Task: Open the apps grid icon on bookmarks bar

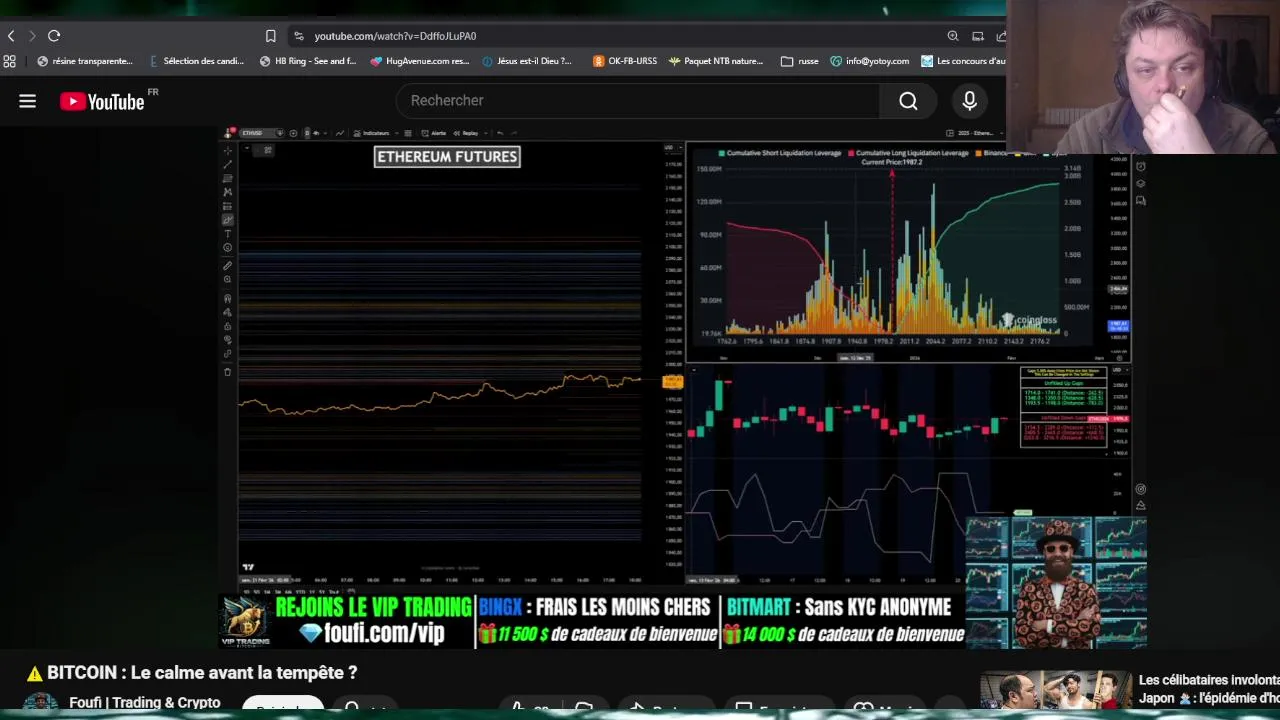Action: tap(9, 61)
